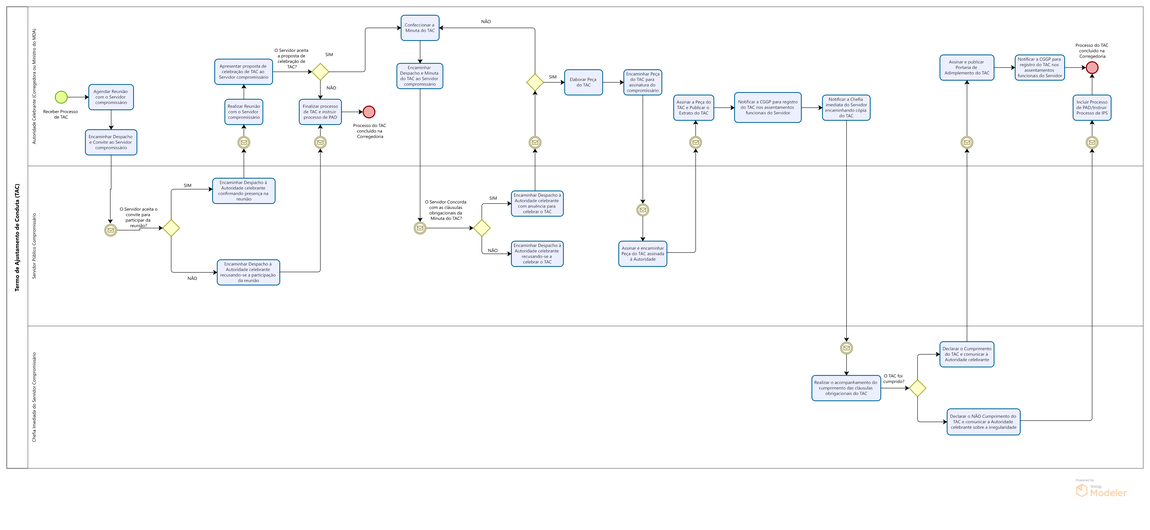Select gateway 'O TAC foi cumprido?'

(x=918, y=388)
